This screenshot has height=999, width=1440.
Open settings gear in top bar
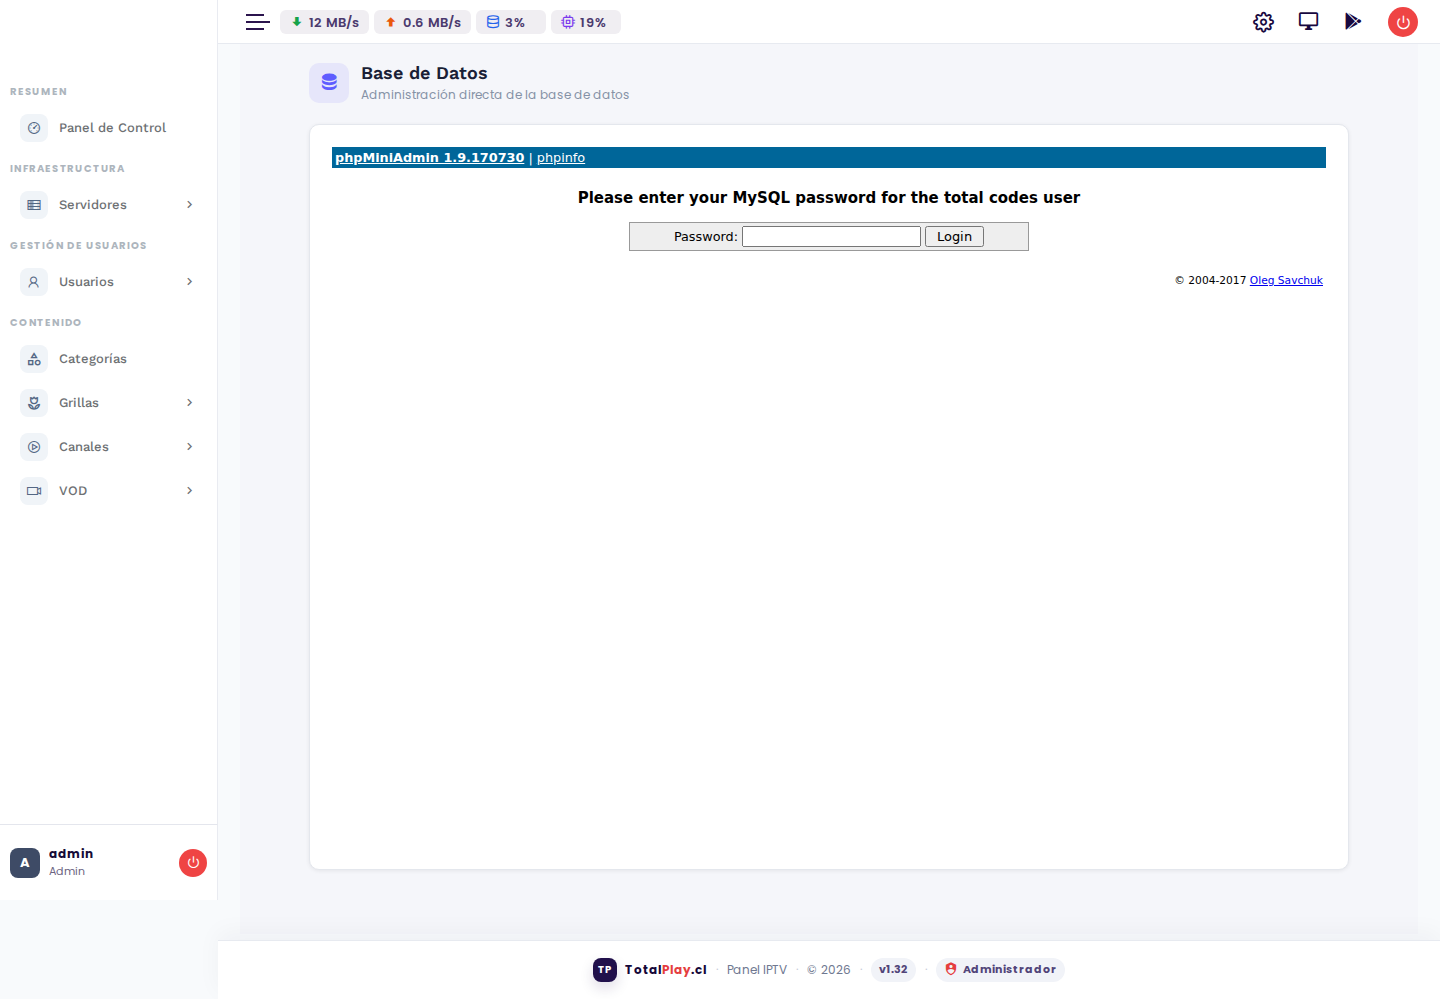[x=1263, y=22]
